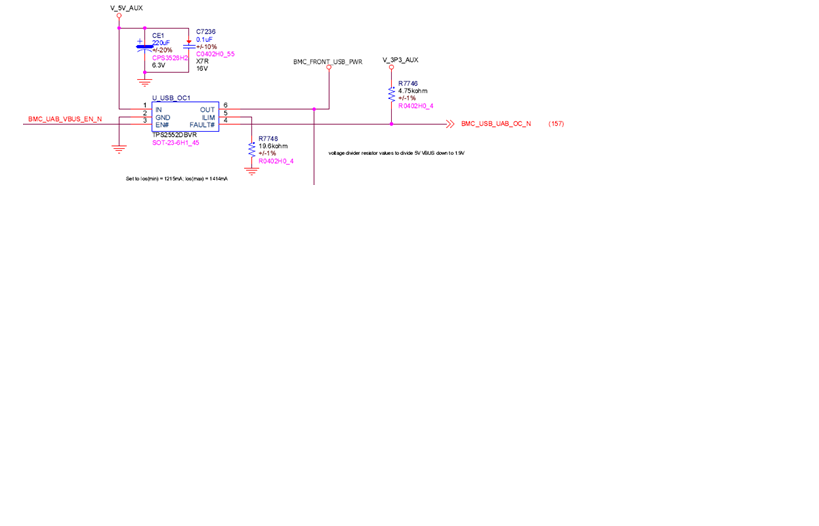Screen dimensions: 819x526
Task: Click the GND pin label
Action: 162,118
